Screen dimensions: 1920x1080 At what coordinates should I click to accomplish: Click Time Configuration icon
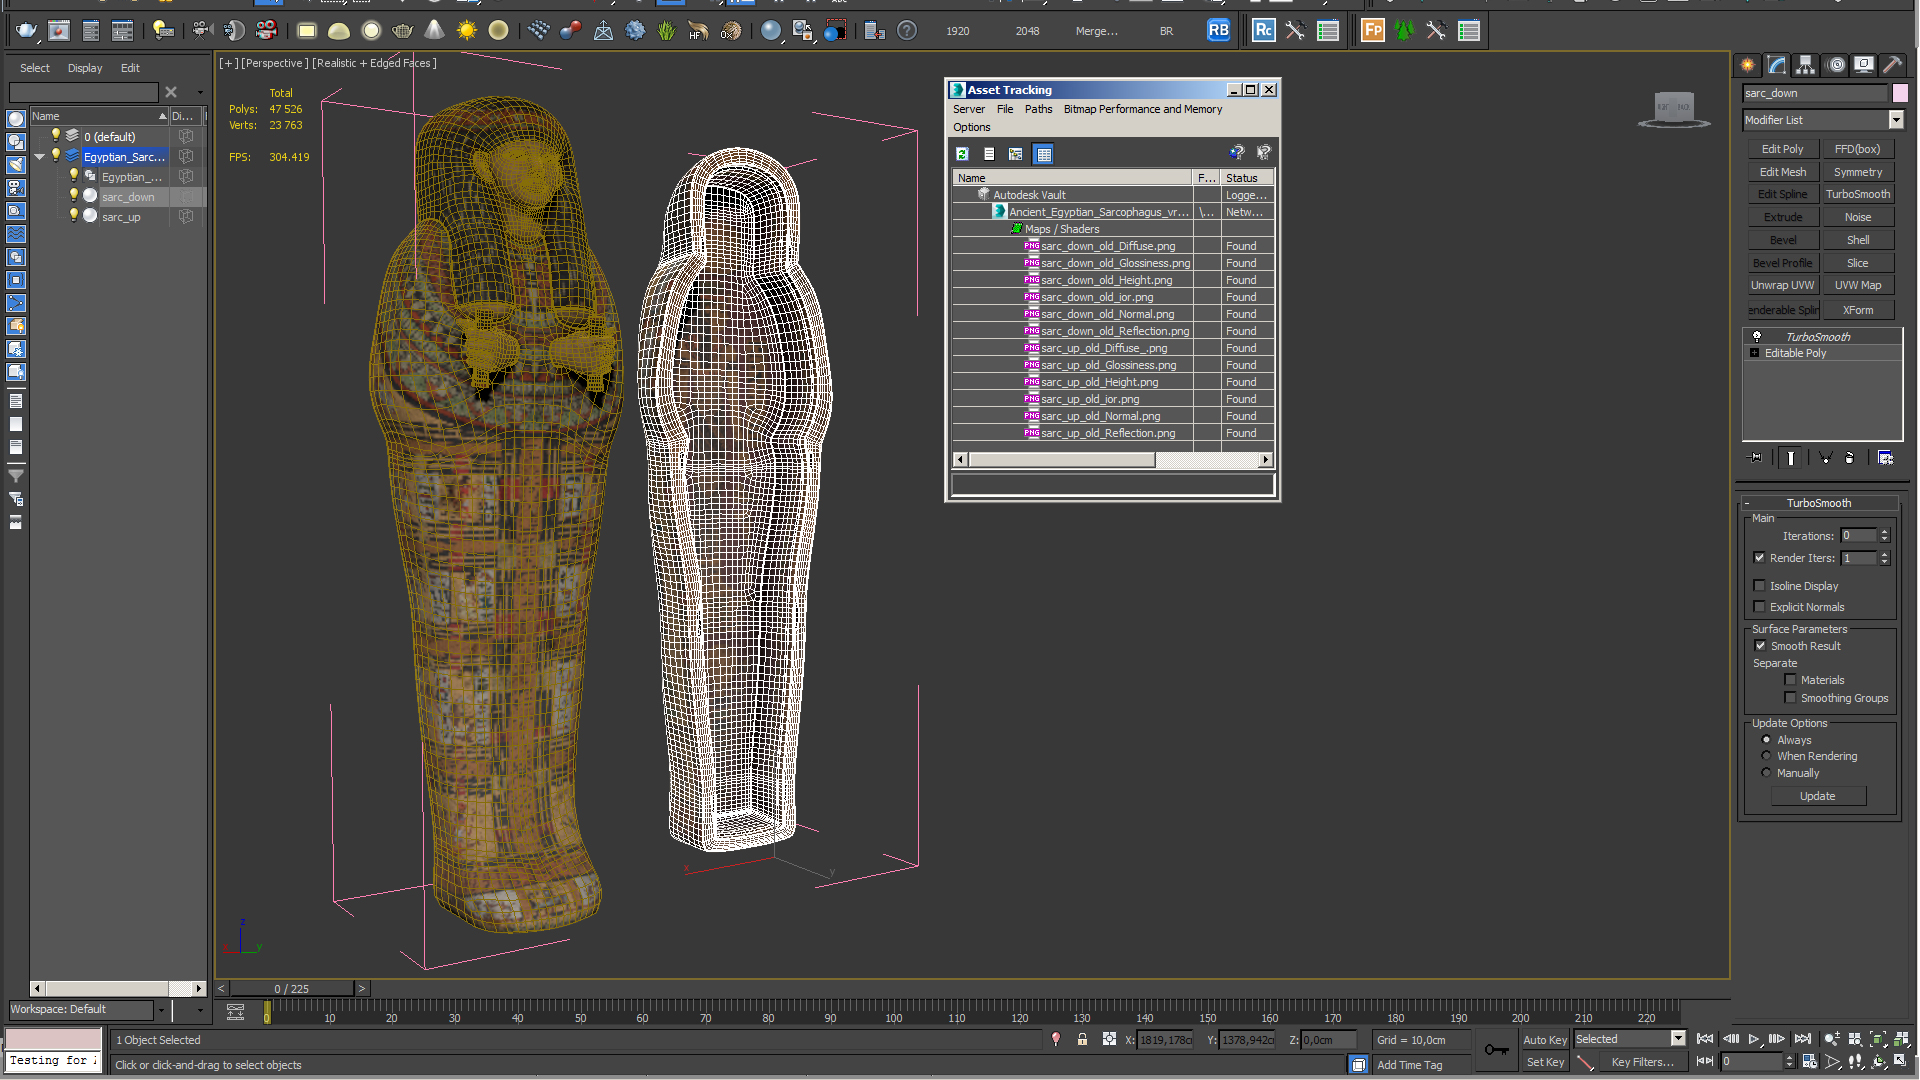coord(1810,1062)
